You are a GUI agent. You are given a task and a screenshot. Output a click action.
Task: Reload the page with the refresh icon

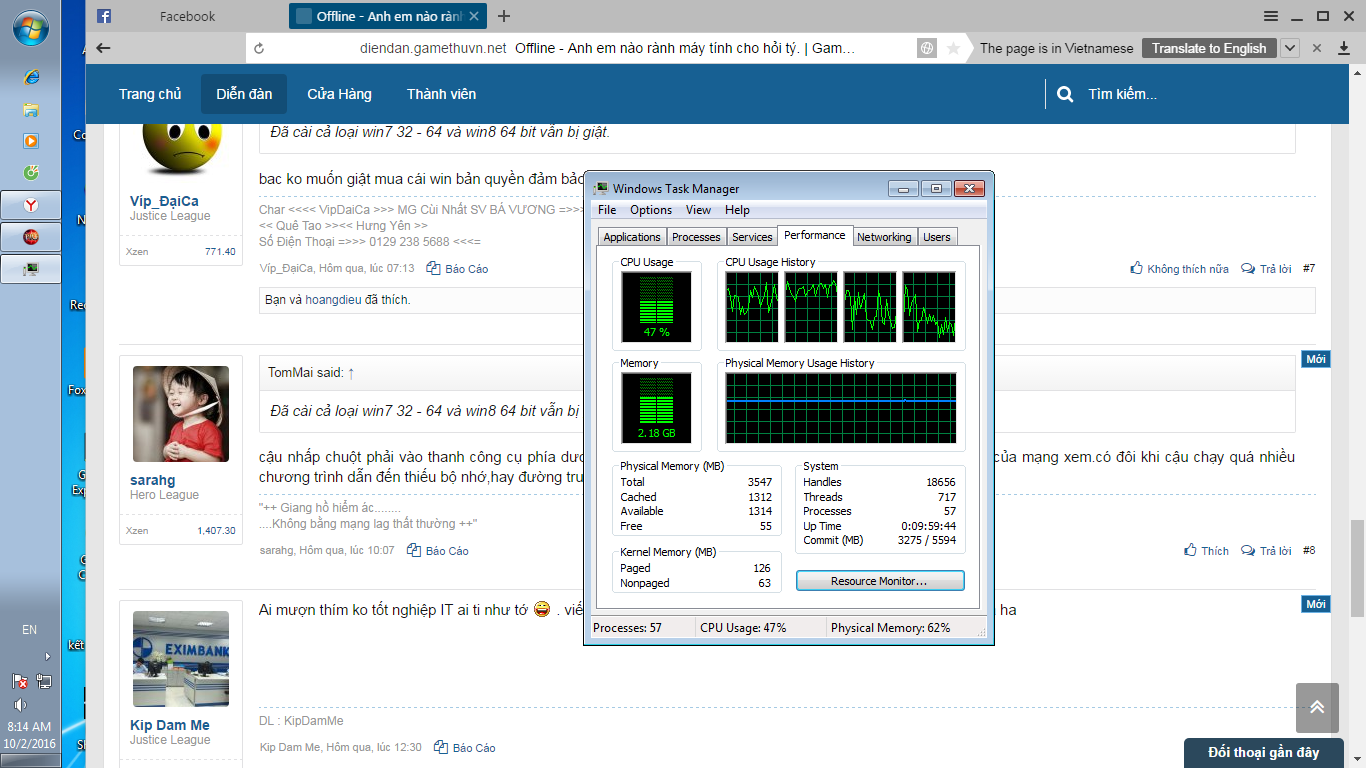point(259,48)
